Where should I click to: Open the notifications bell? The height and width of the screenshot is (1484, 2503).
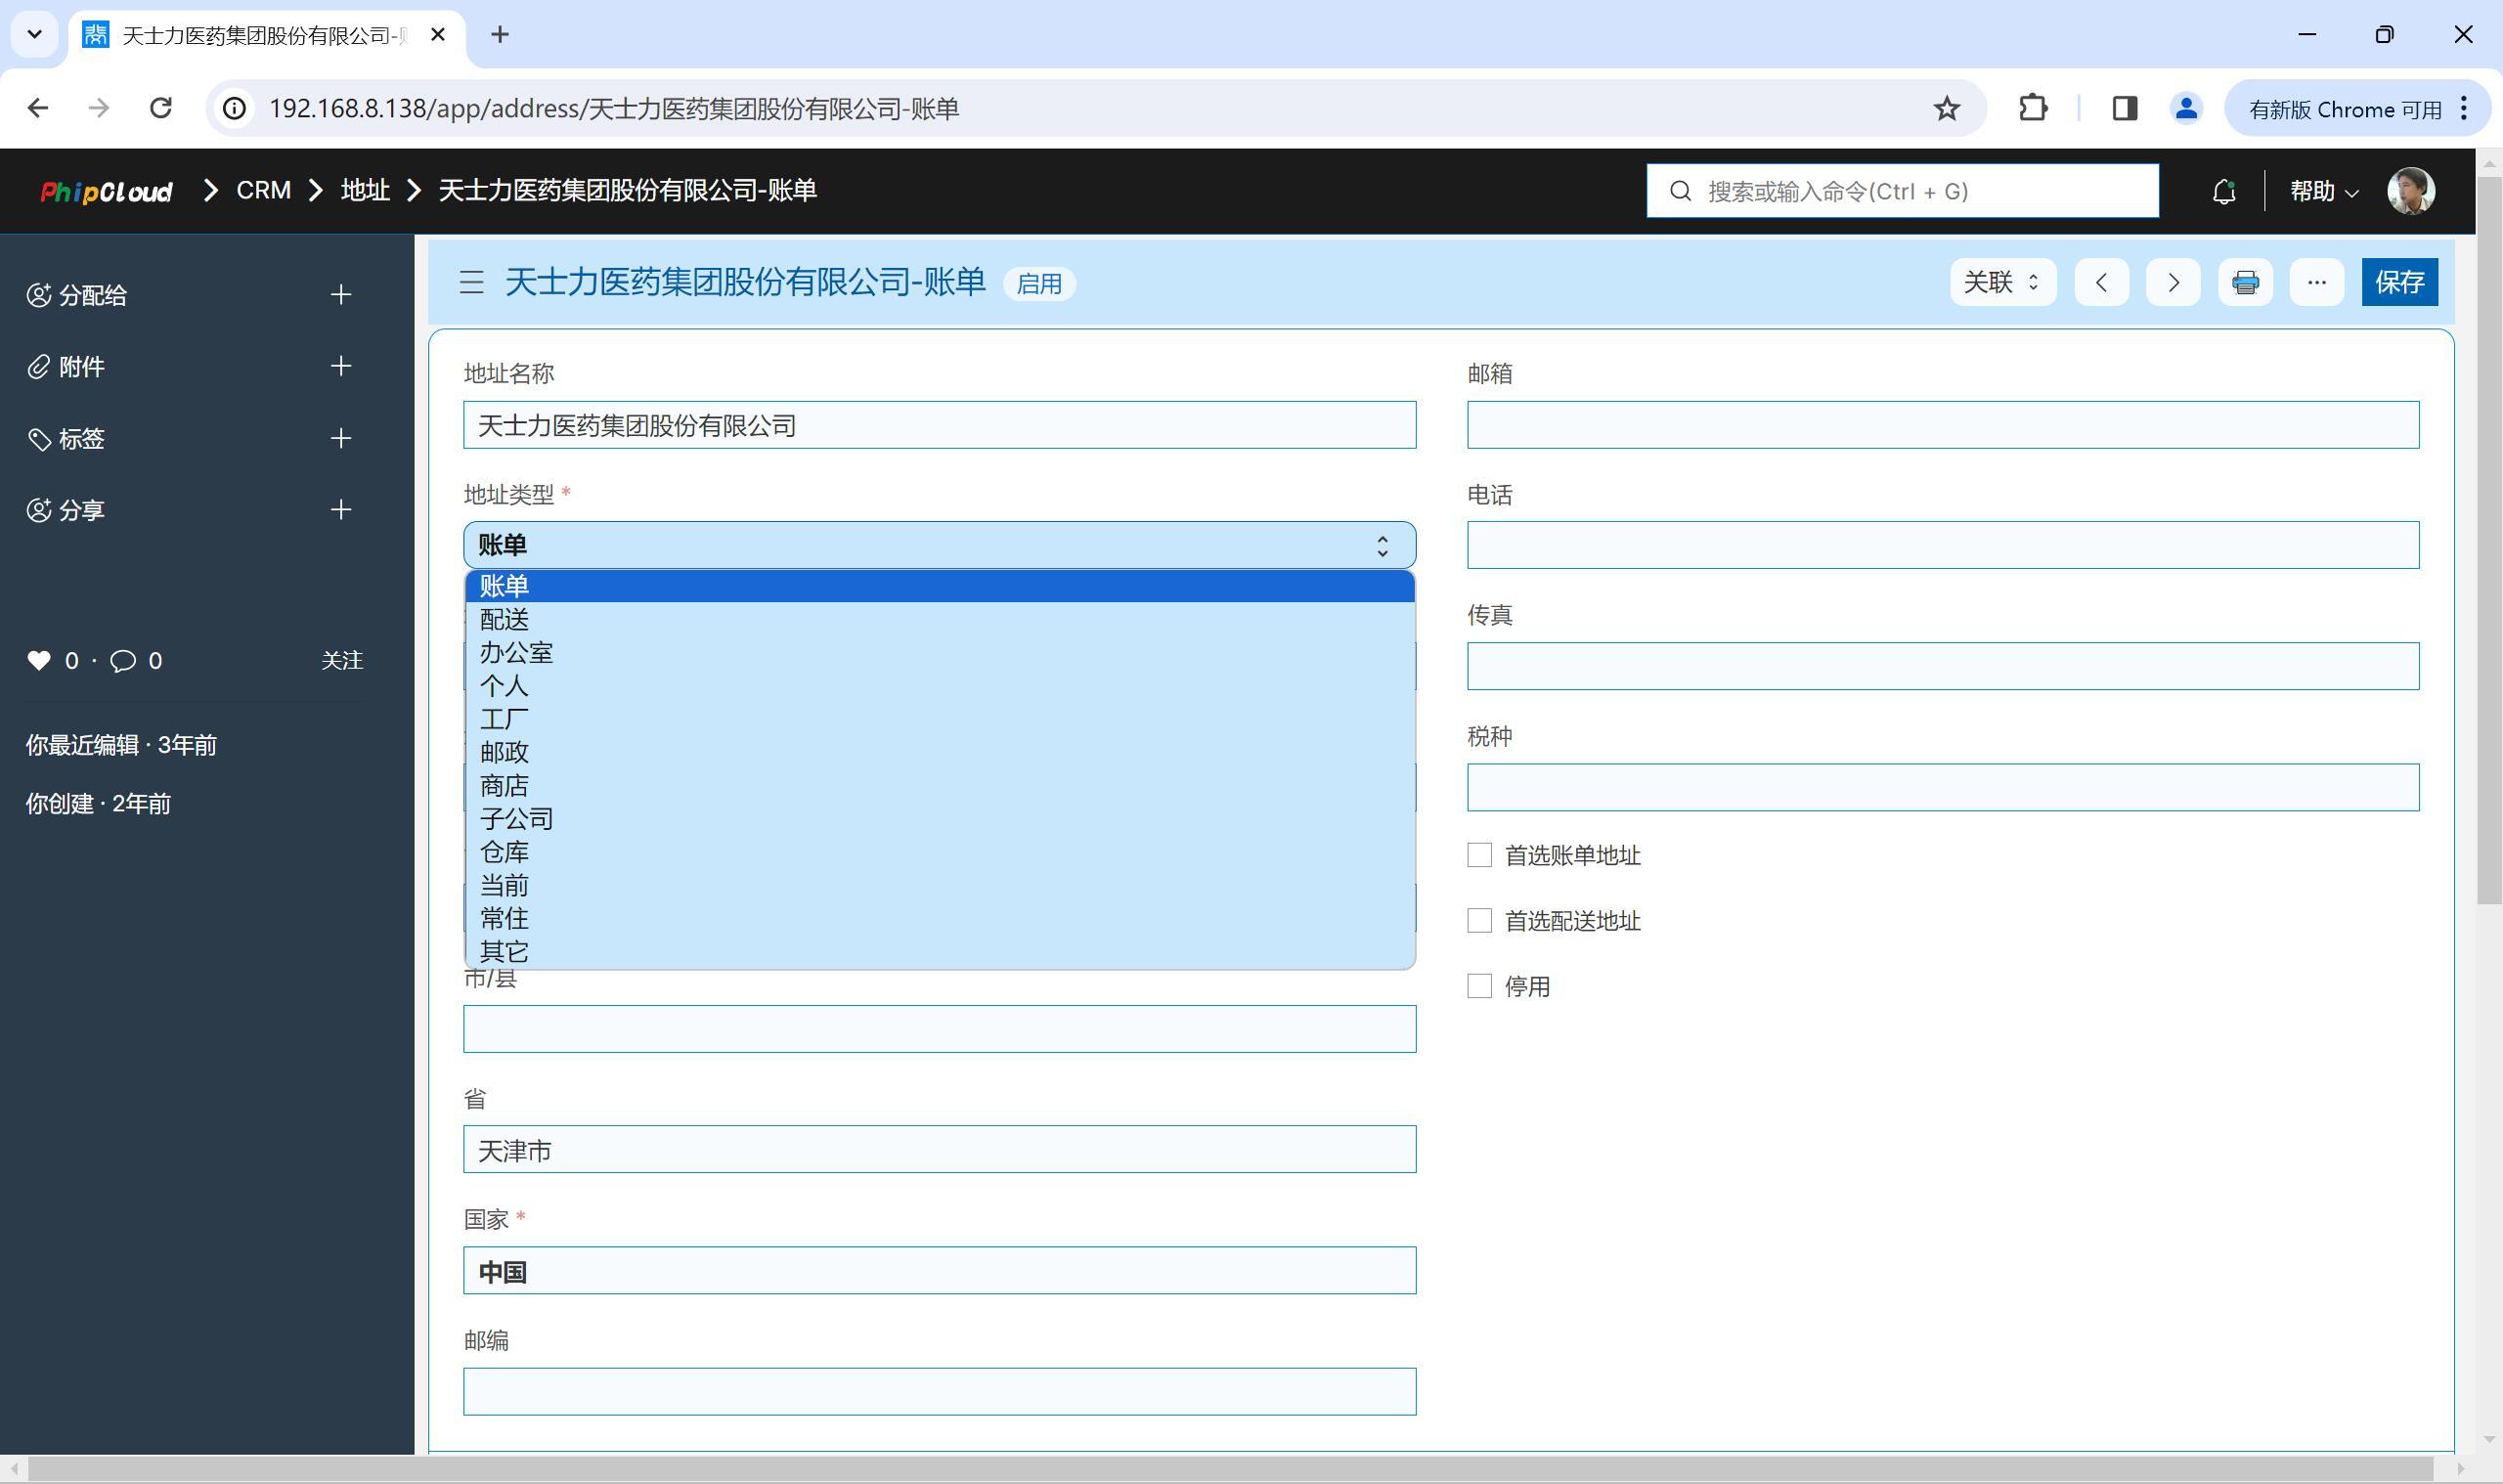2223,191
